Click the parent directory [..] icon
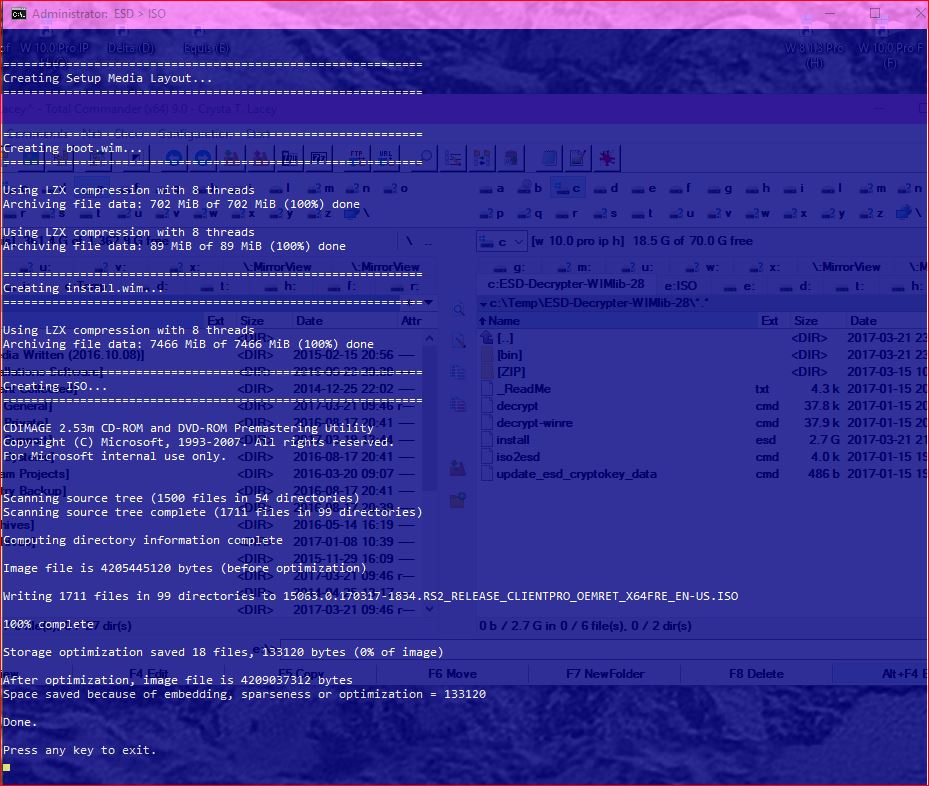This screenshot has height=786, width=929. click(x=487, y=338)
